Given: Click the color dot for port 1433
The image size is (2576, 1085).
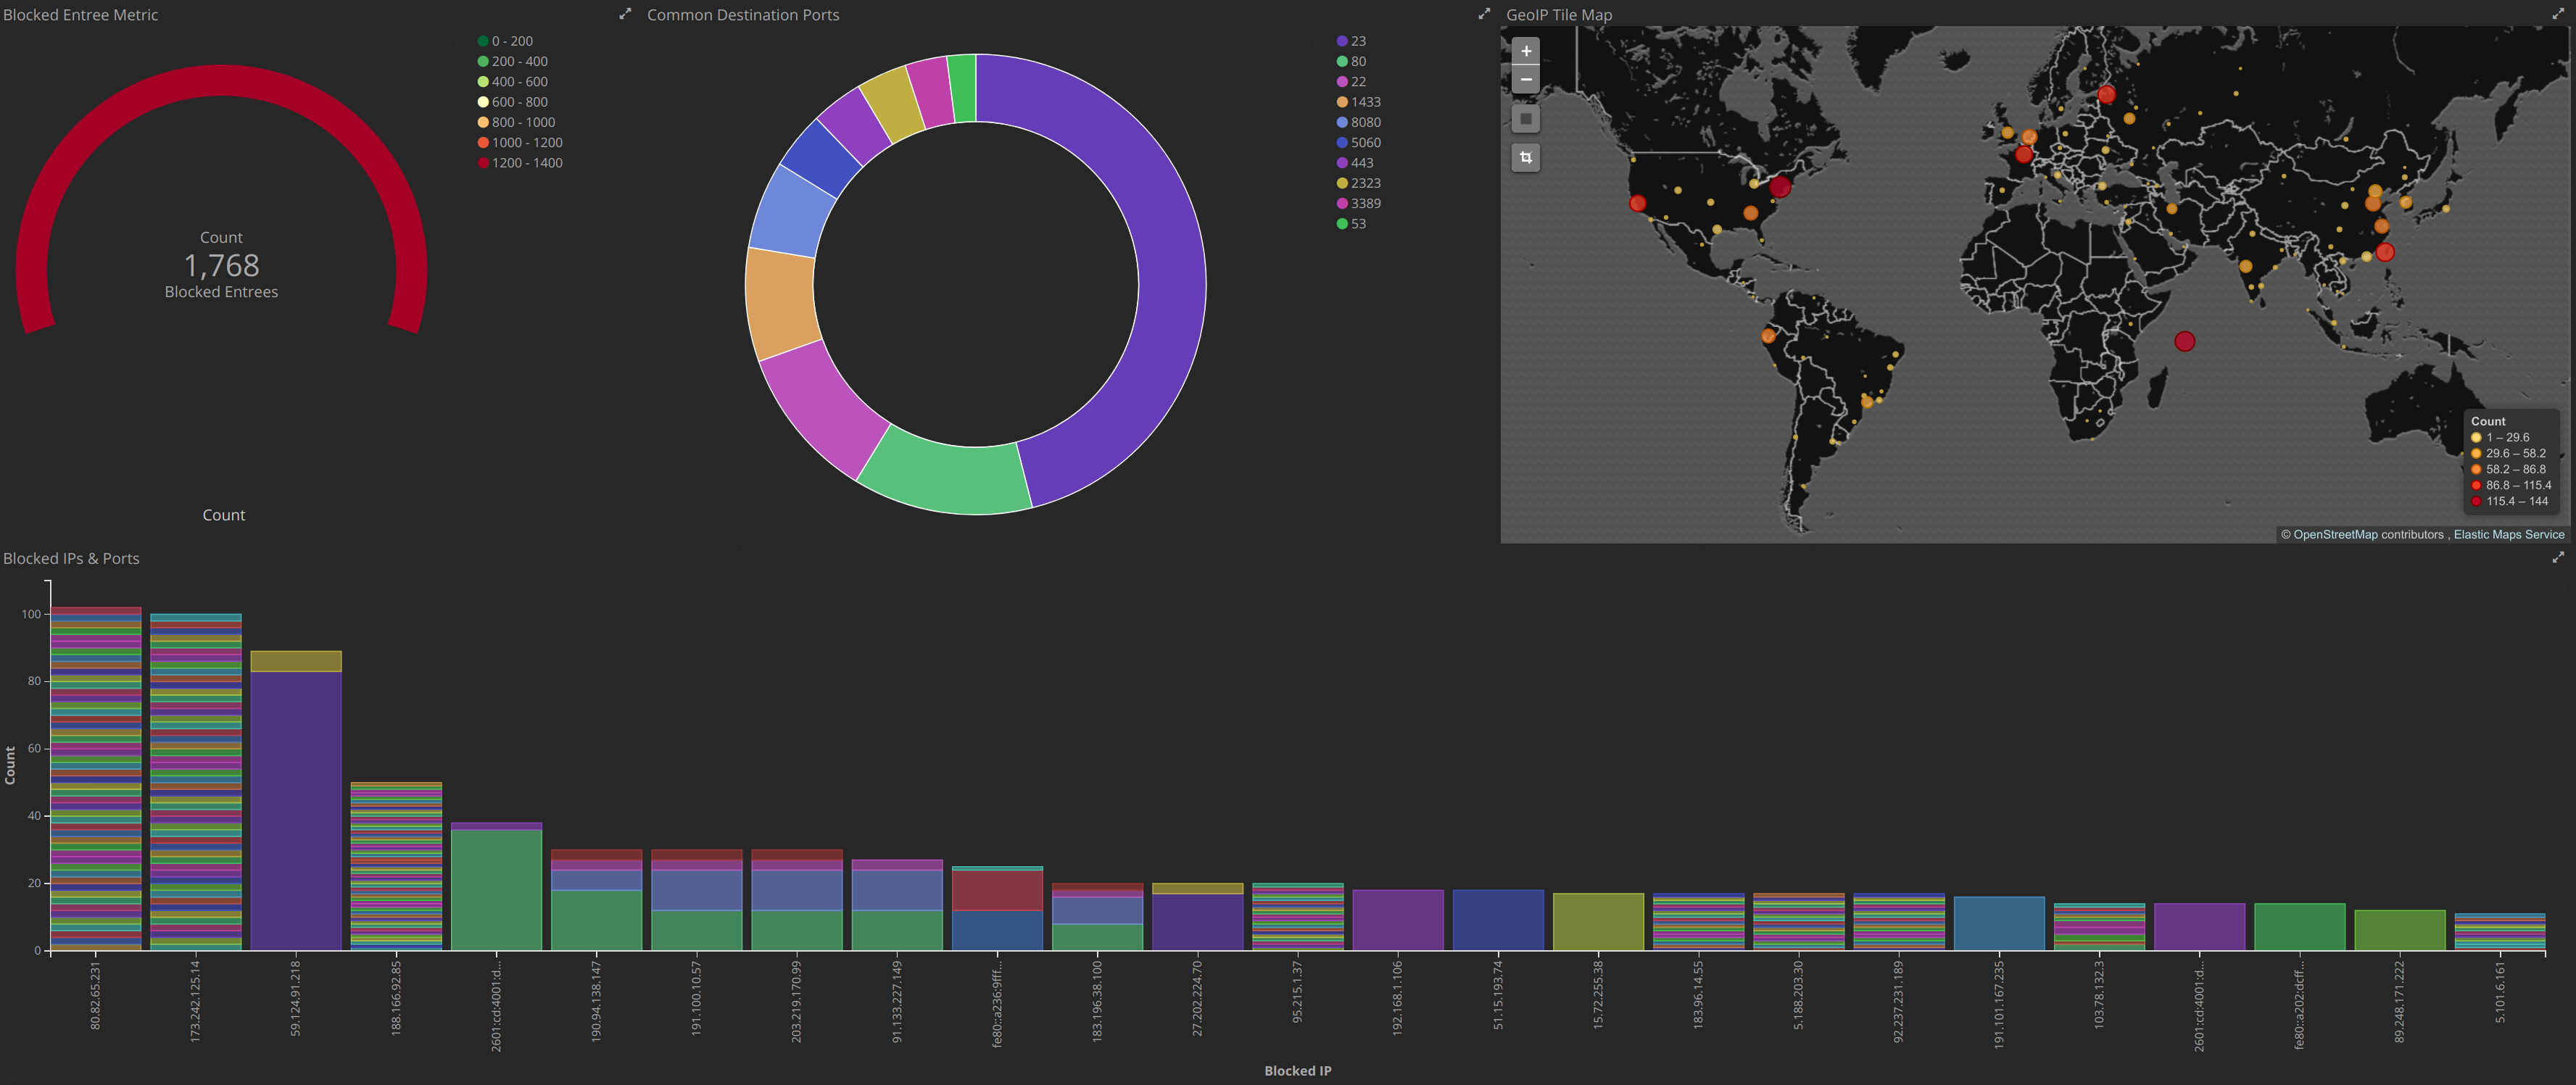Looking at the screenshot, I should 1342,102.
